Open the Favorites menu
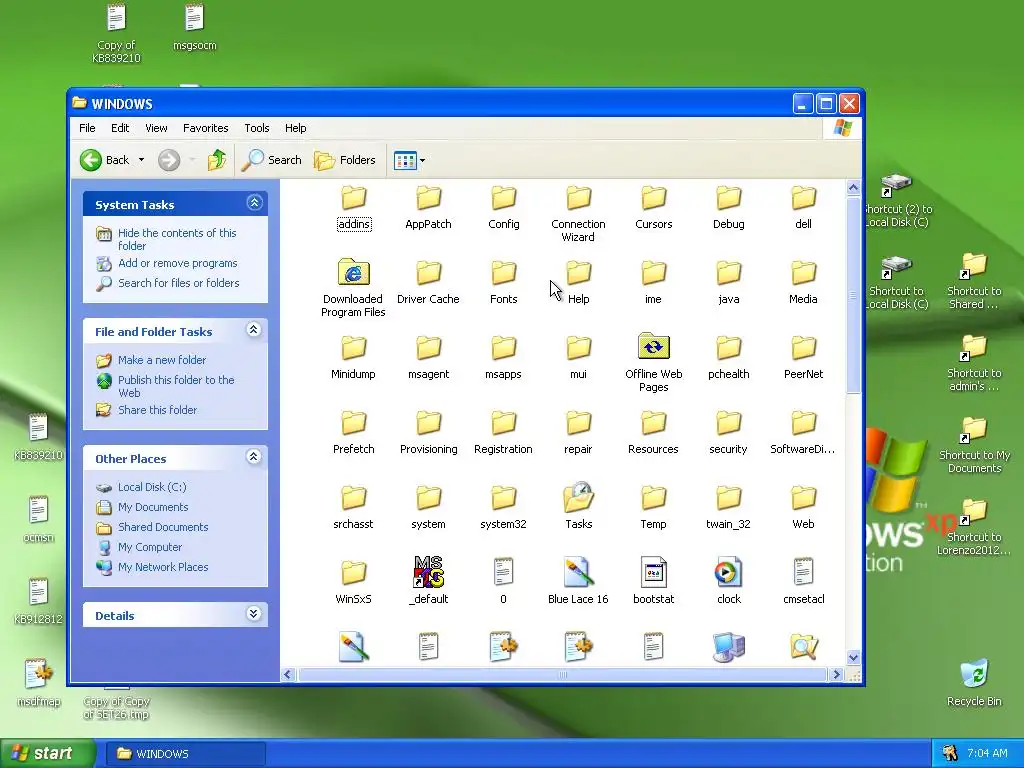 (x=206, y=128)
